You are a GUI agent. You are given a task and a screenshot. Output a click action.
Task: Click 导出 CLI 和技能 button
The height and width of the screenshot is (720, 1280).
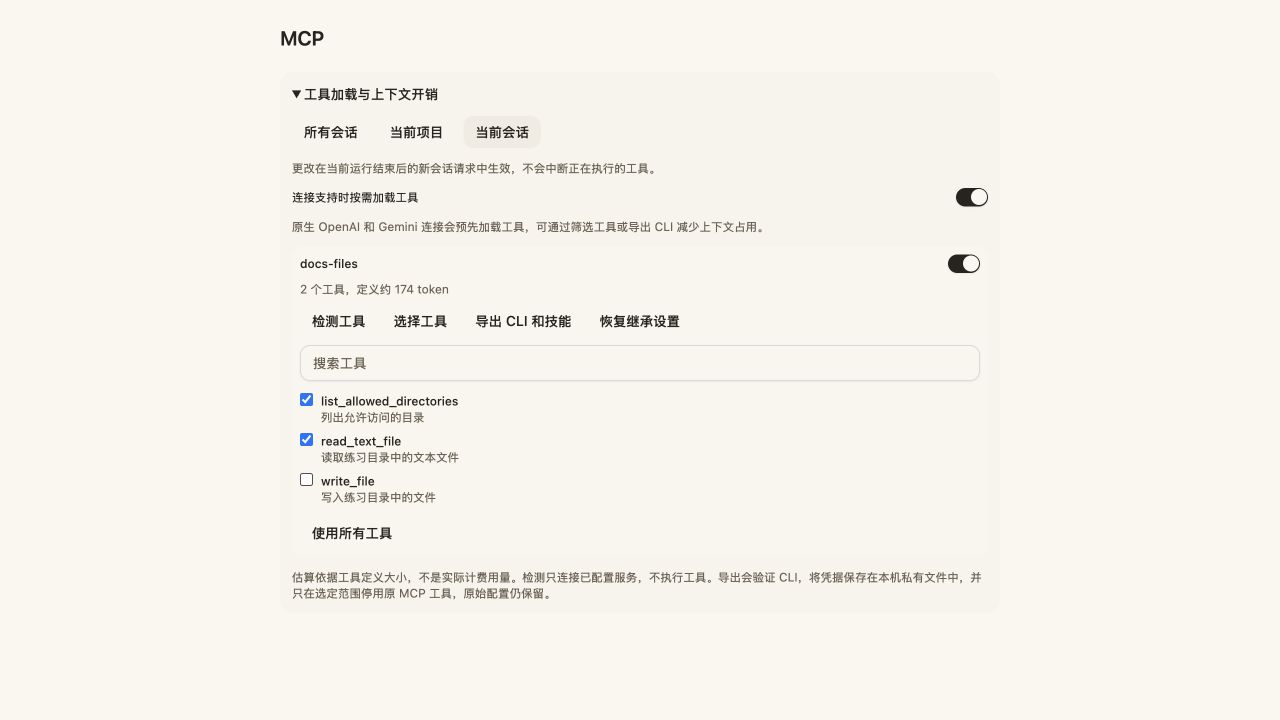pyautogui.click(x=523, y=321)
